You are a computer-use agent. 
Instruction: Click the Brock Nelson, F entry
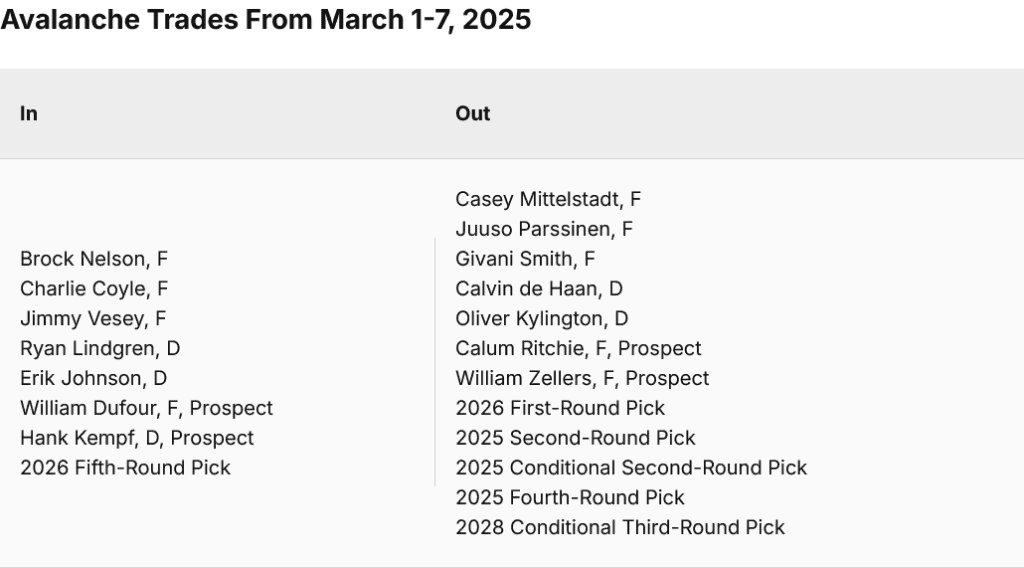[94, 259]
